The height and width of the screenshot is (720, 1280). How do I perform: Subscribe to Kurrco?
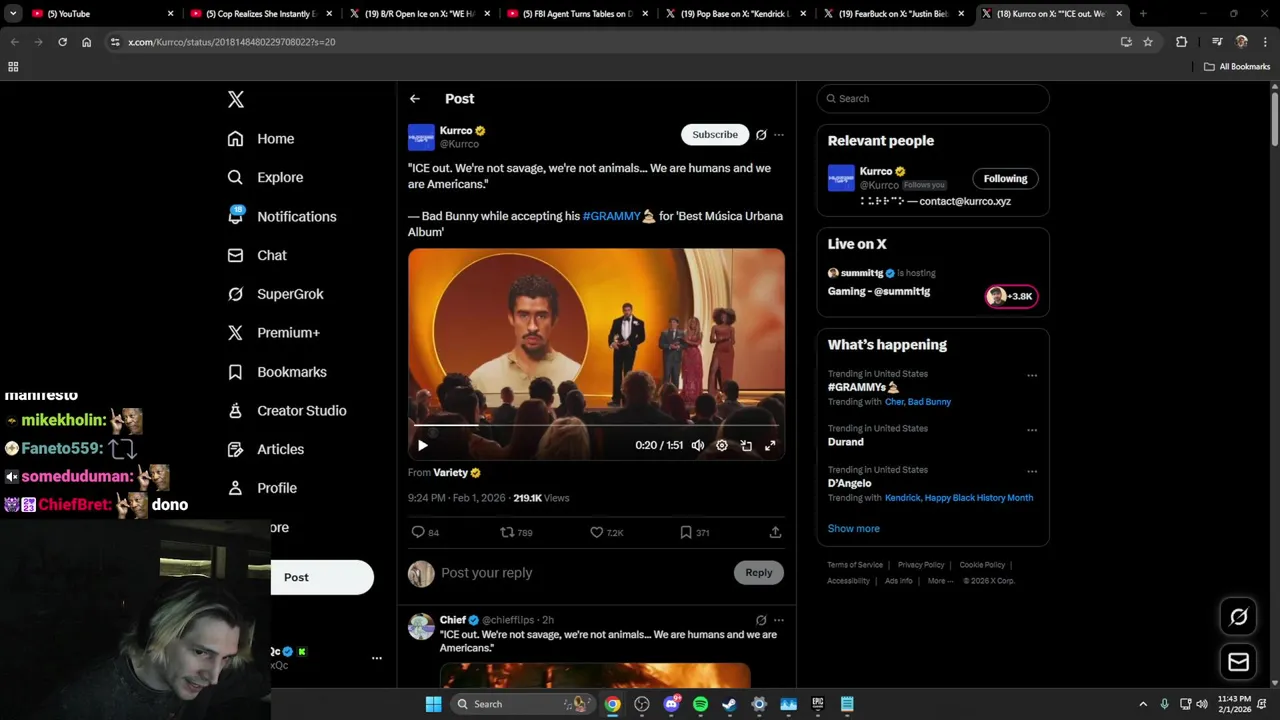click(715, 135)
